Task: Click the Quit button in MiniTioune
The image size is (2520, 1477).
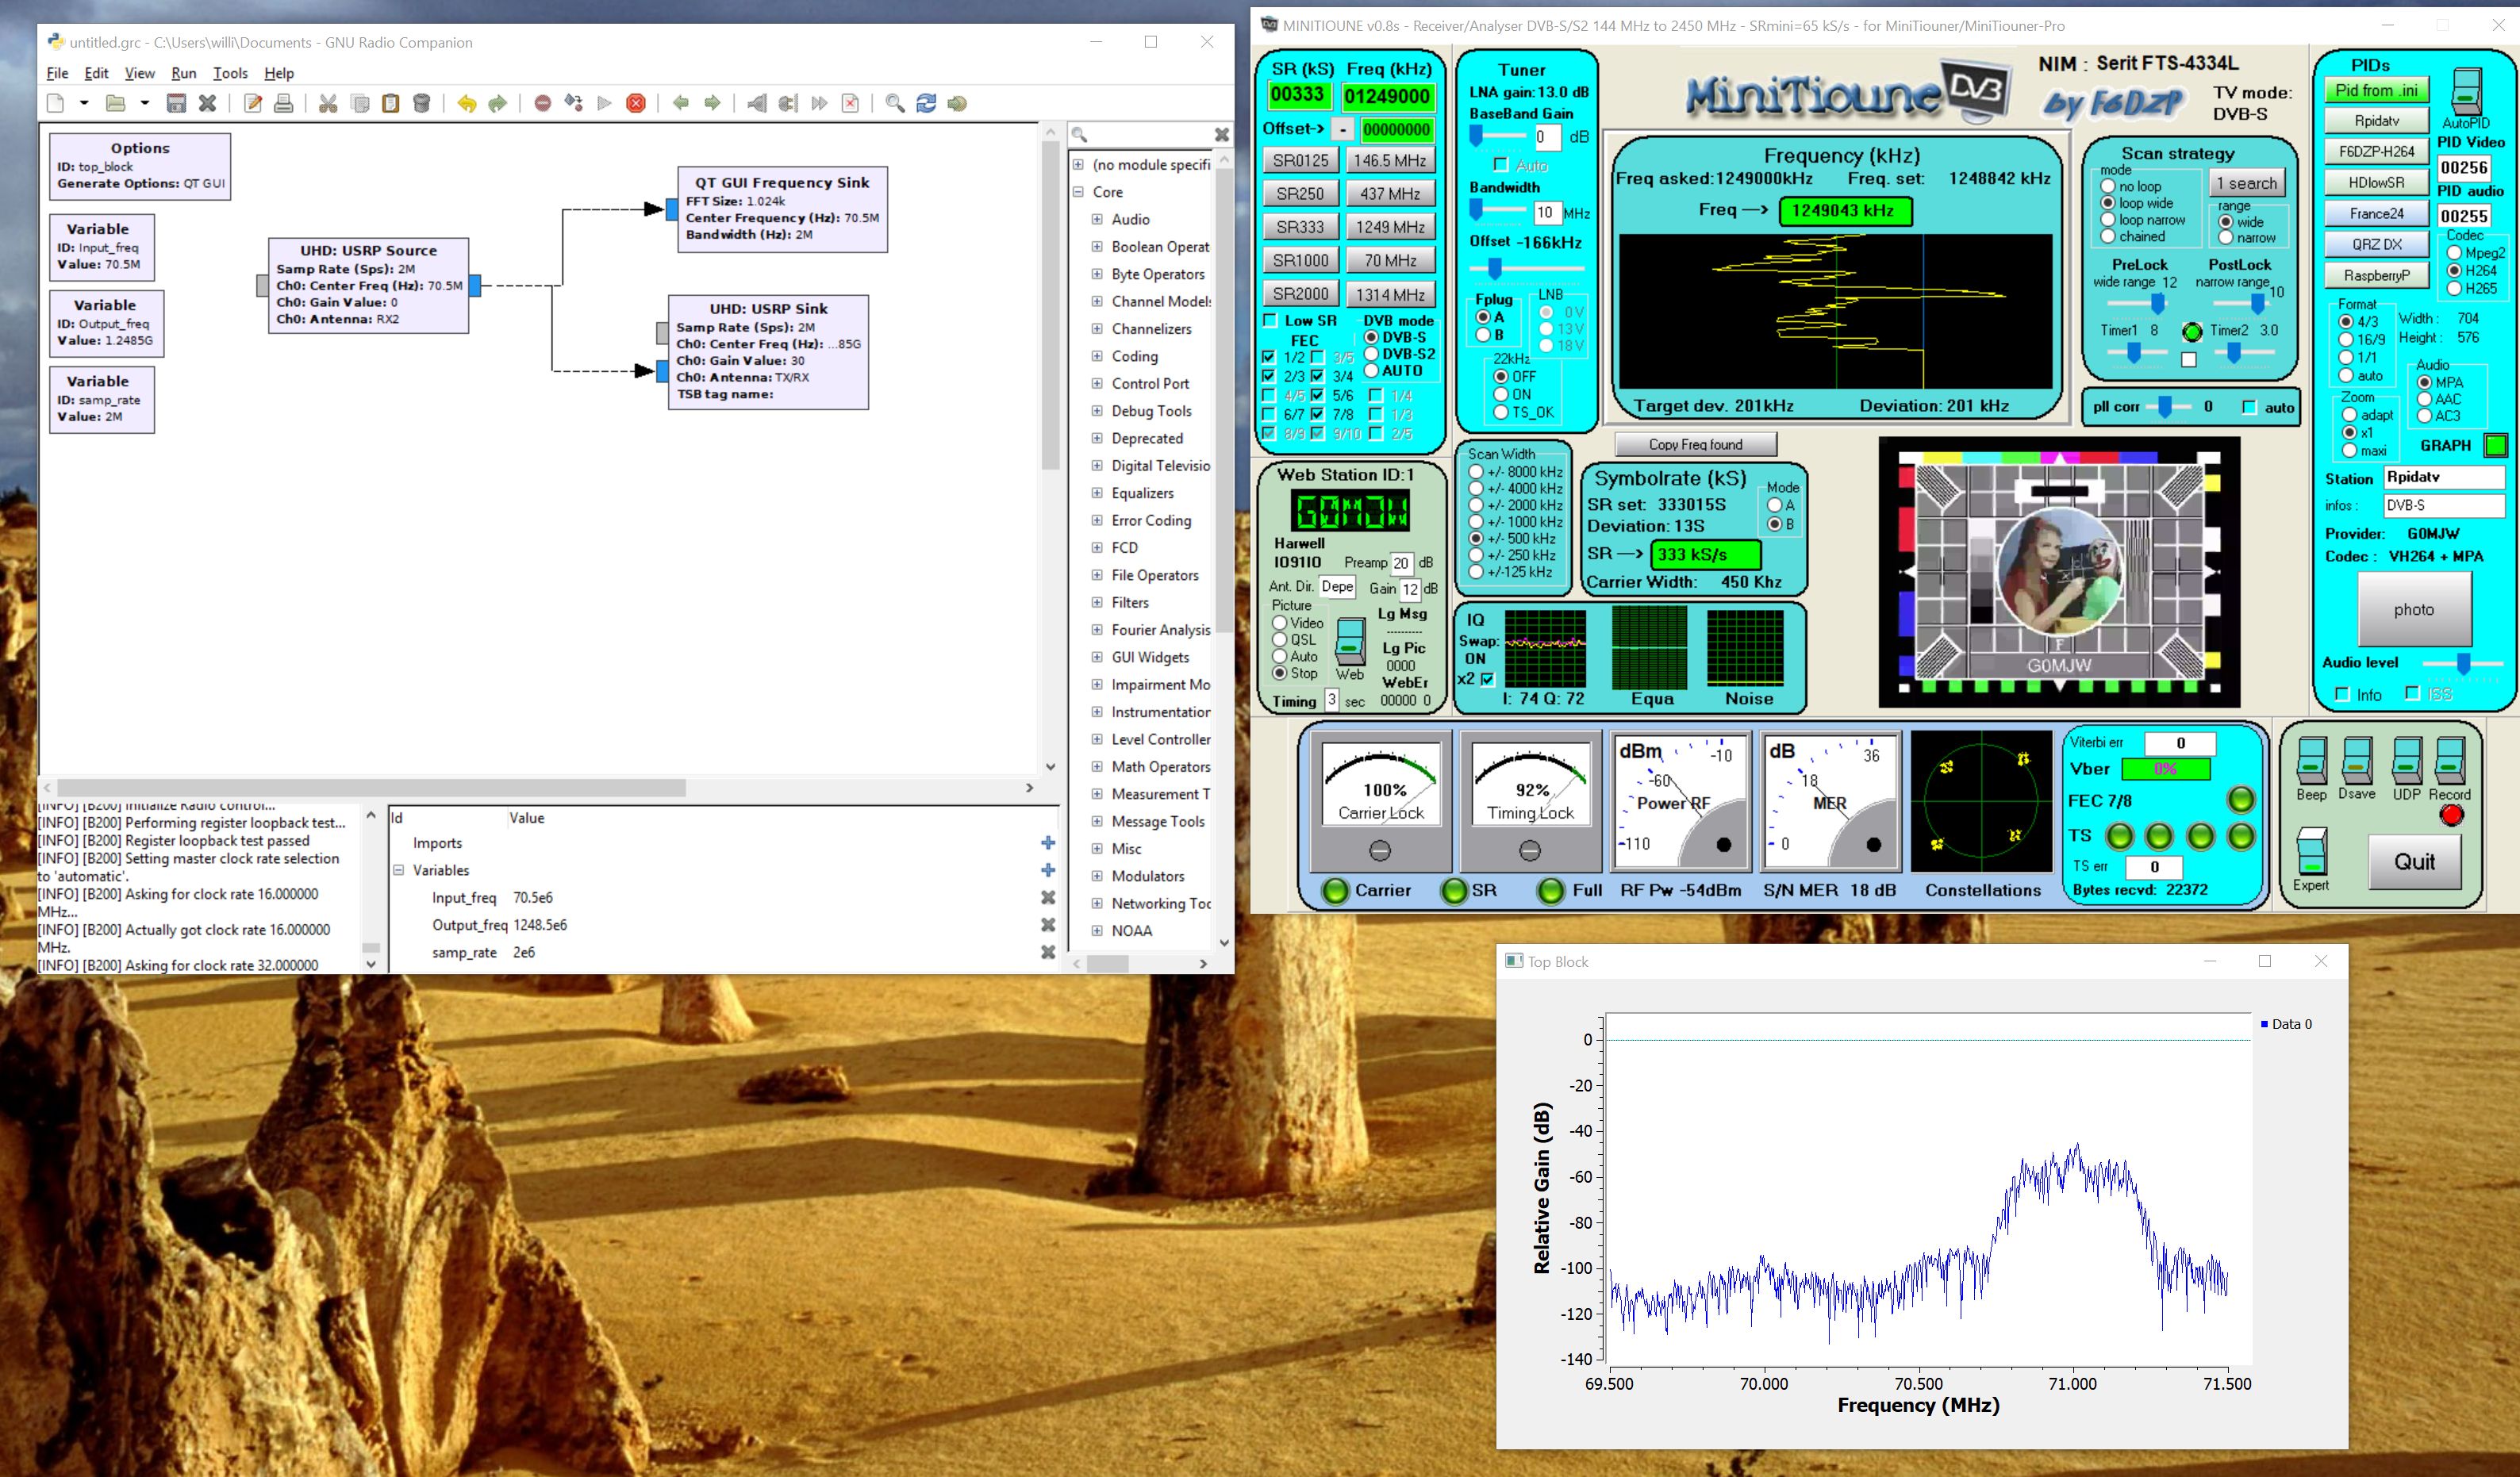Action: click(x=2414, y=862)
